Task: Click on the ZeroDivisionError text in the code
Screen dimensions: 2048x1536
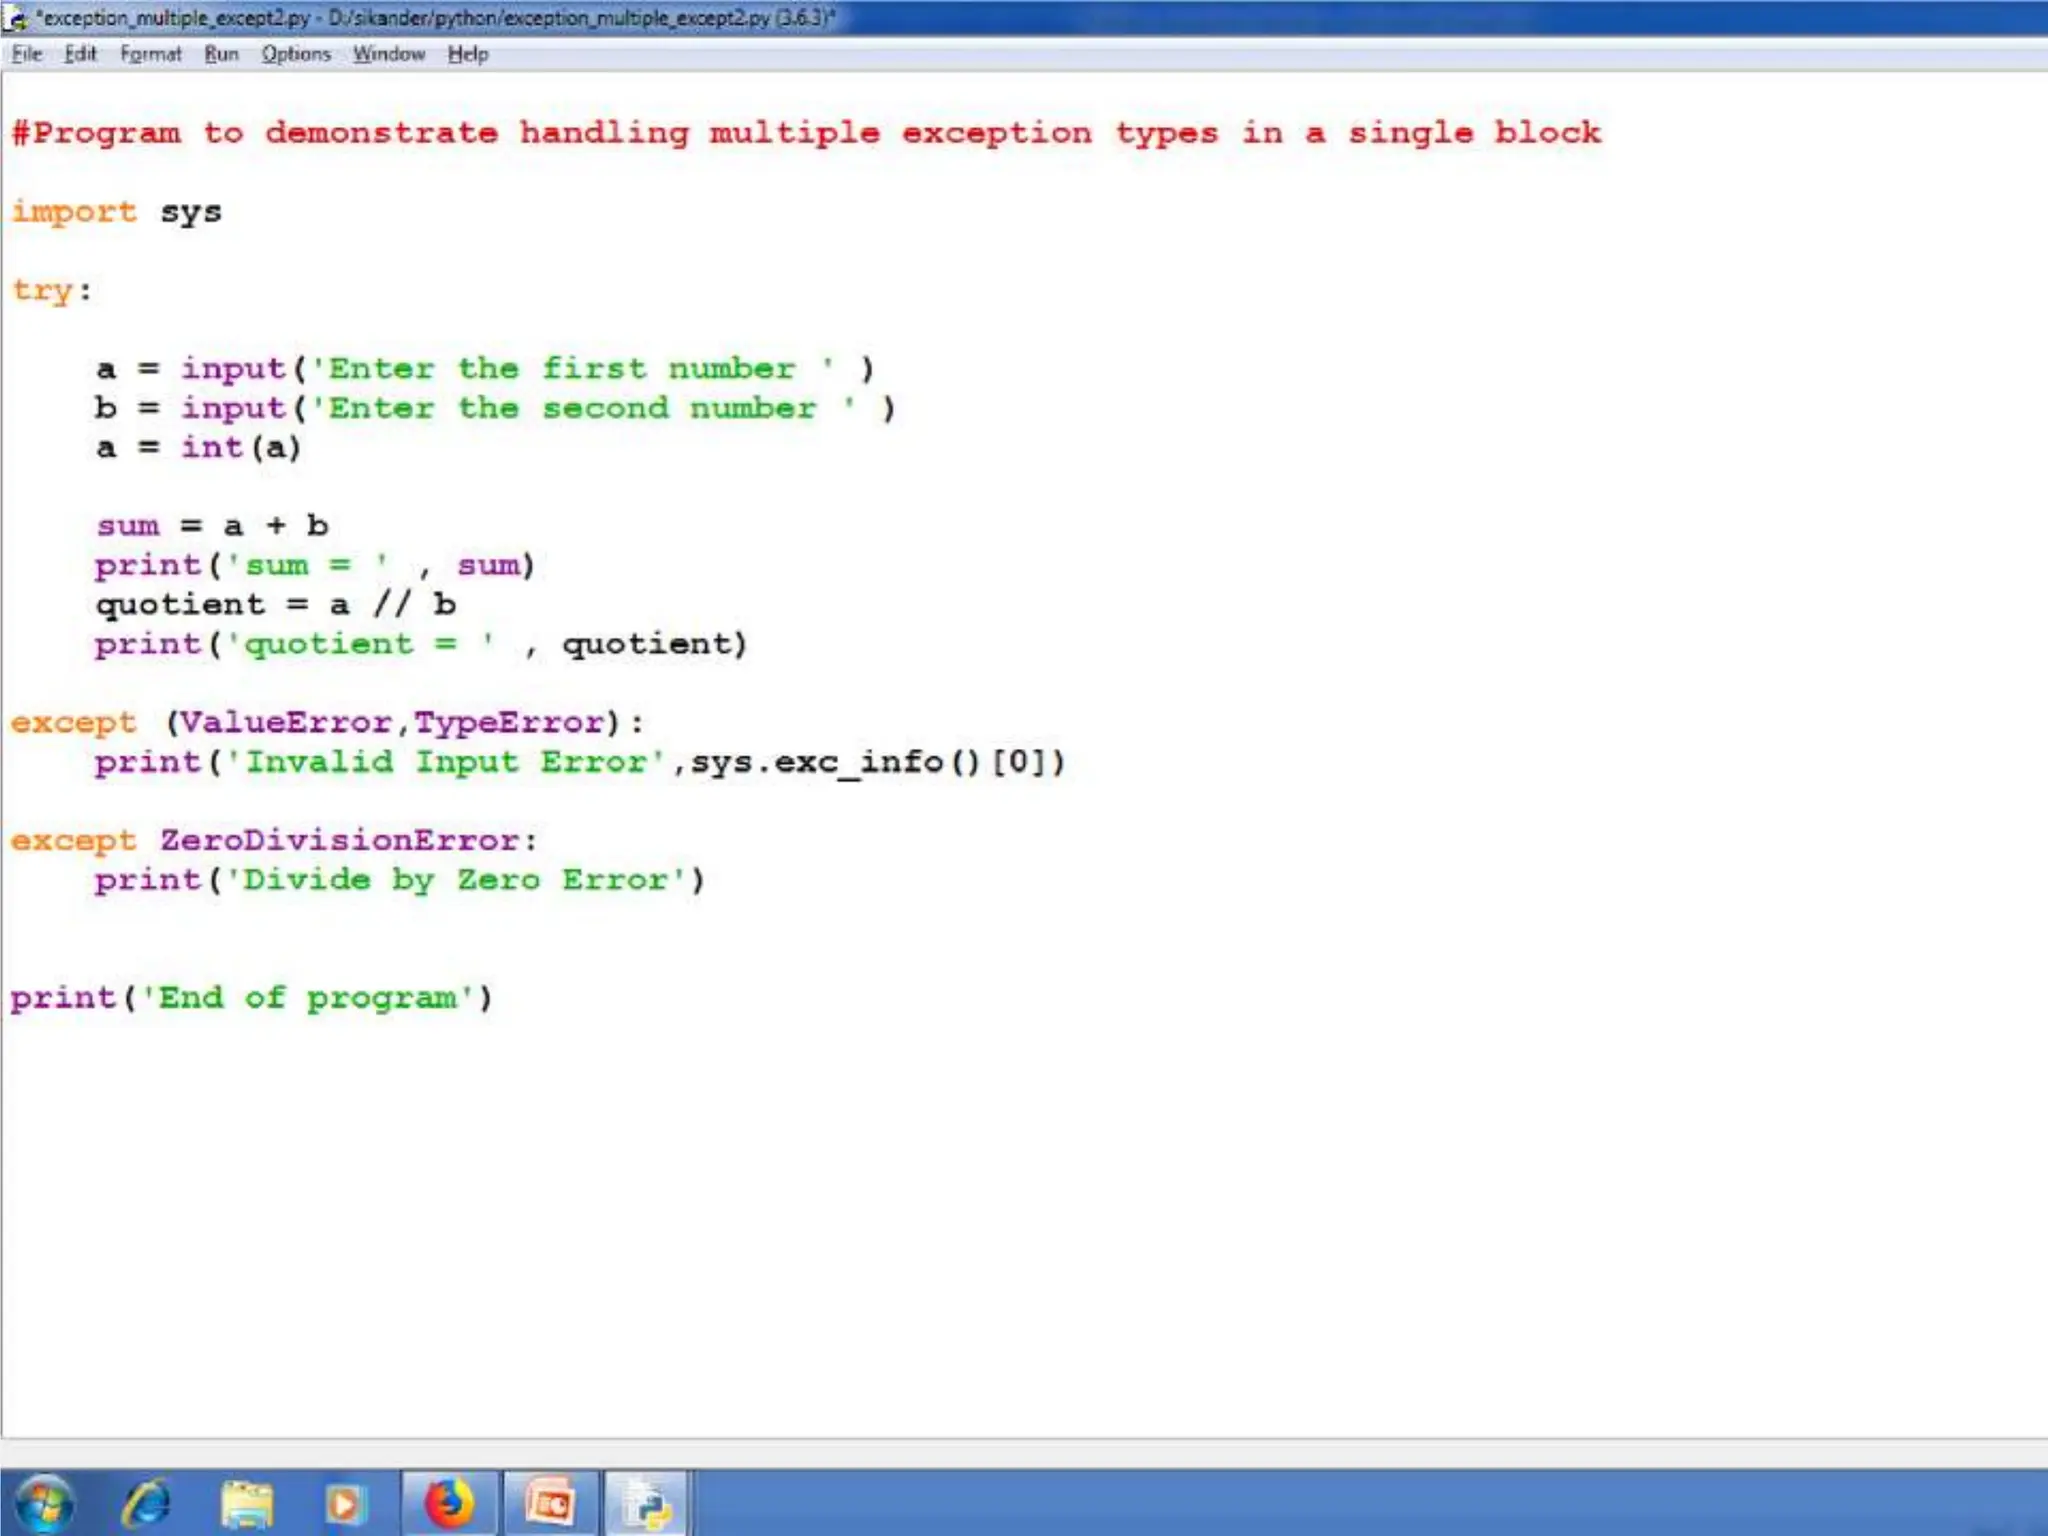Action: click(x=340, y=840)
